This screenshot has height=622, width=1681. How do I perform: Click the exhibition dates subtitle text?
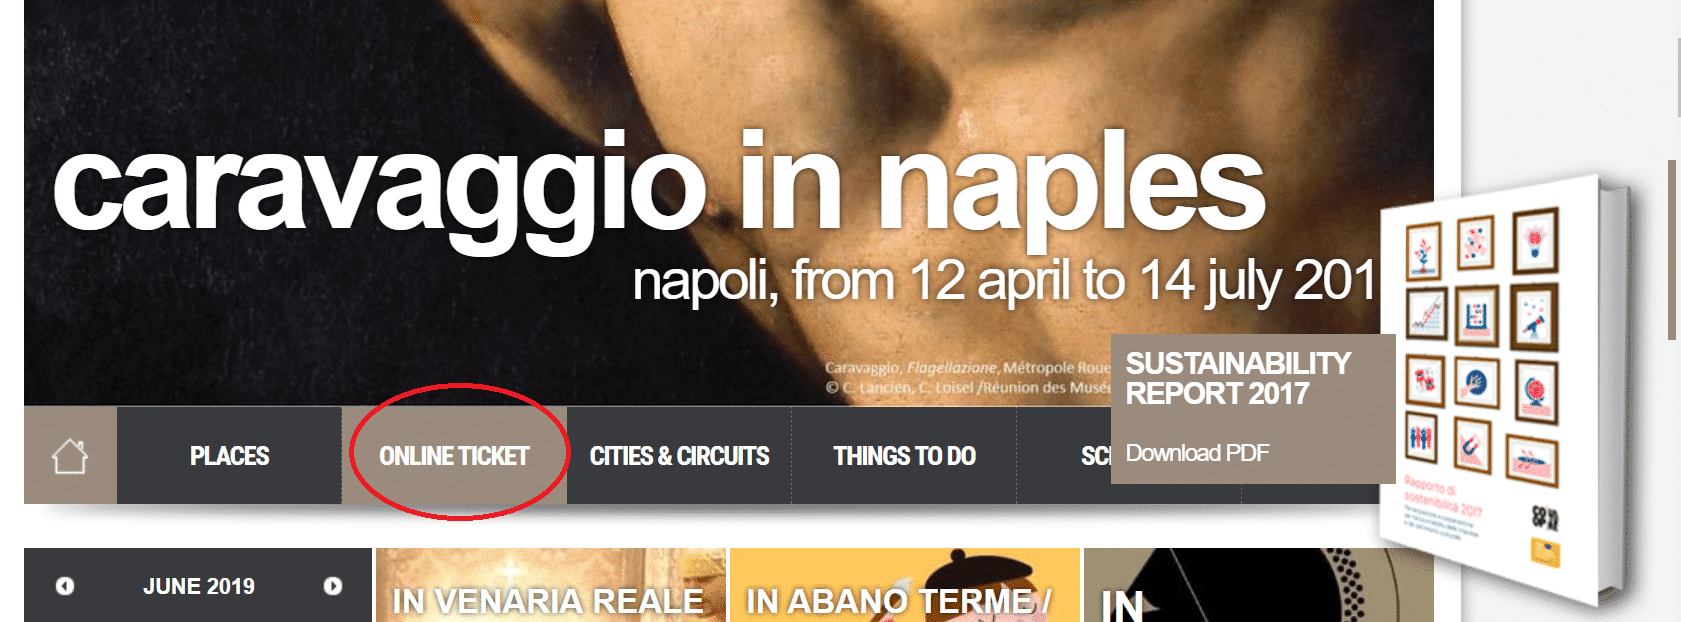1006,281
